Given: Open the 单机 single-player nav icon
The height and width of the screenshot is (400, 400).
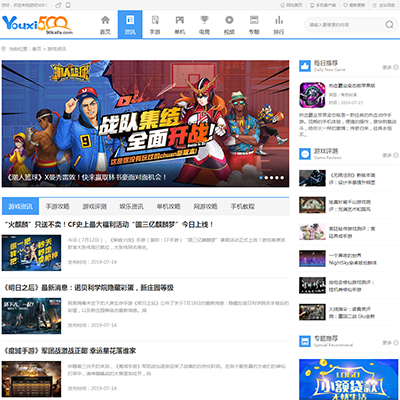Looking at the screenshot, I should tap(180, 20).
